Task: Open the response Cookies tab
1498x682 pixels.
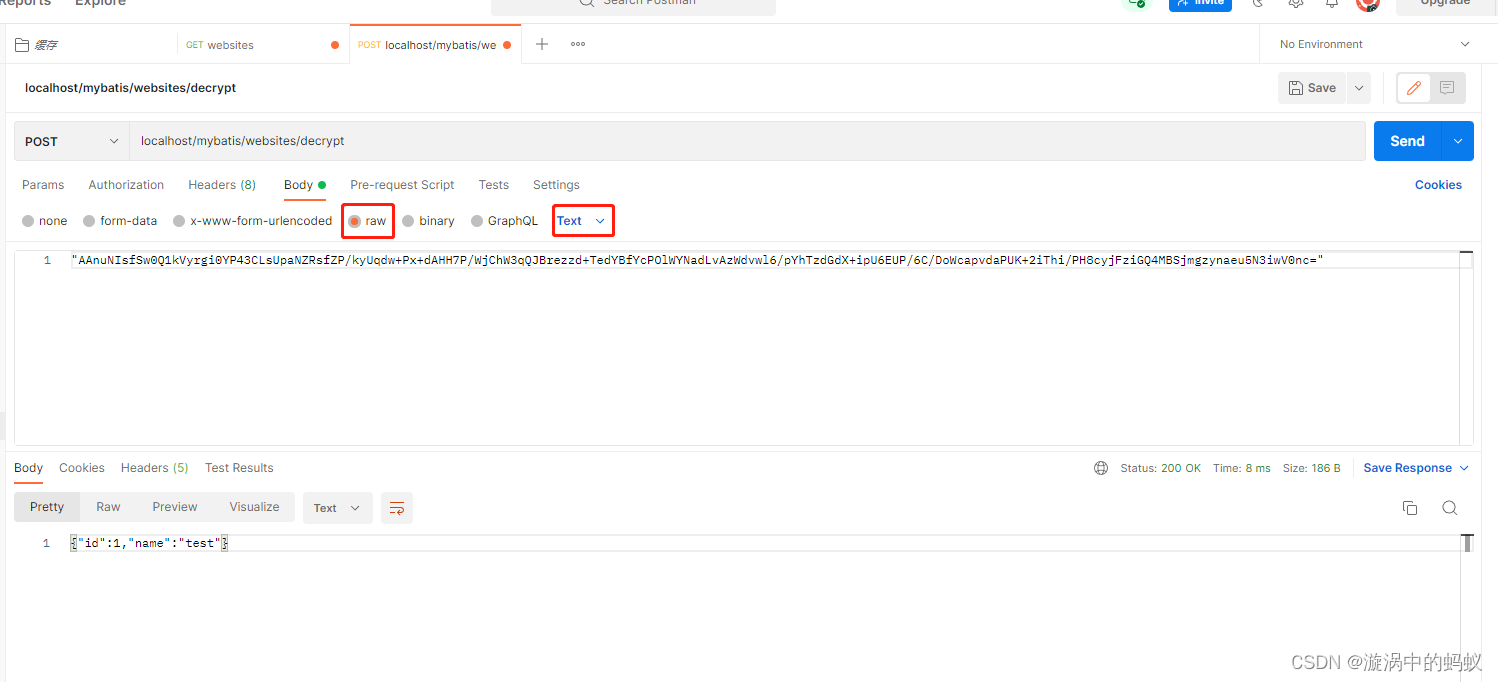Action: (x=82, y=468)
